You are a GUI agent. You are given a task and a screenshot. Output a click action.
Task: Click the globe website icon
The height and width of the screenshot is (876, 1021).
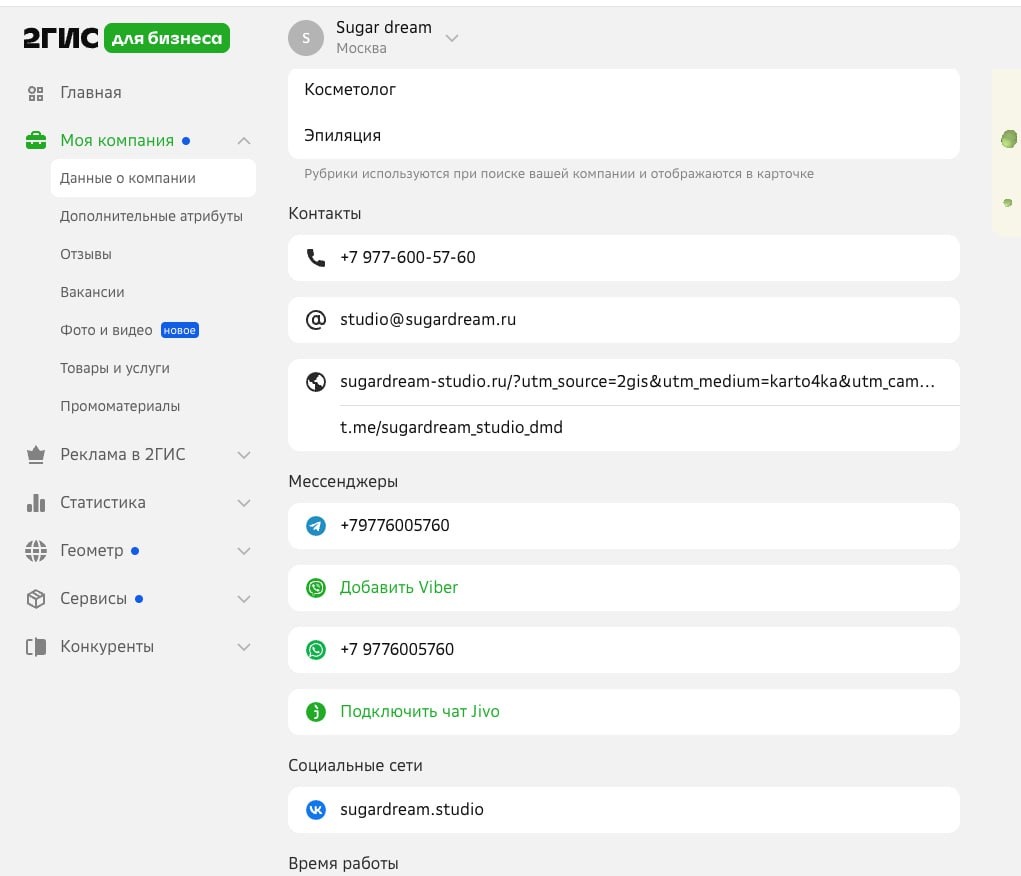pos(316,382)
